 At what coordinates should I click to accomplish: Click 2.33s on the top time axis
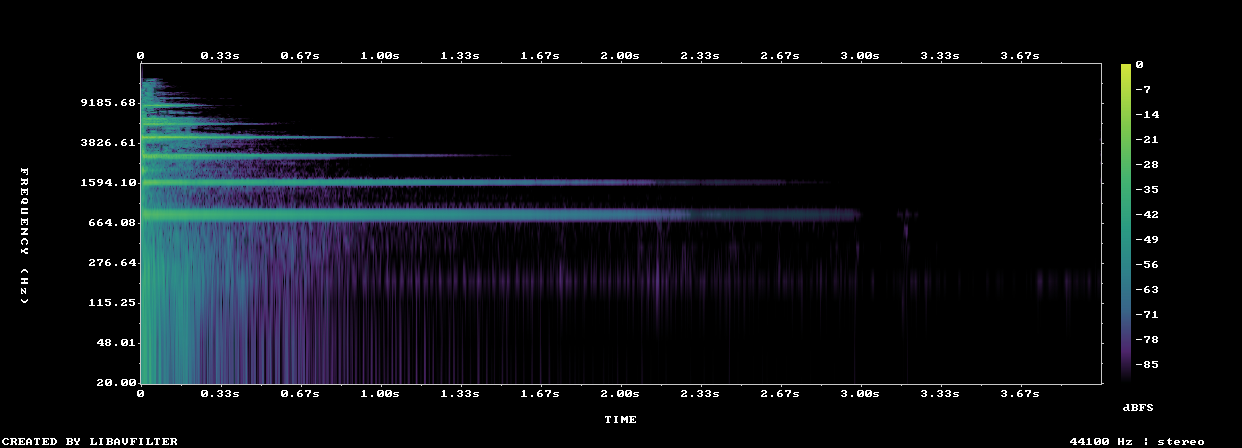(700, 56)
